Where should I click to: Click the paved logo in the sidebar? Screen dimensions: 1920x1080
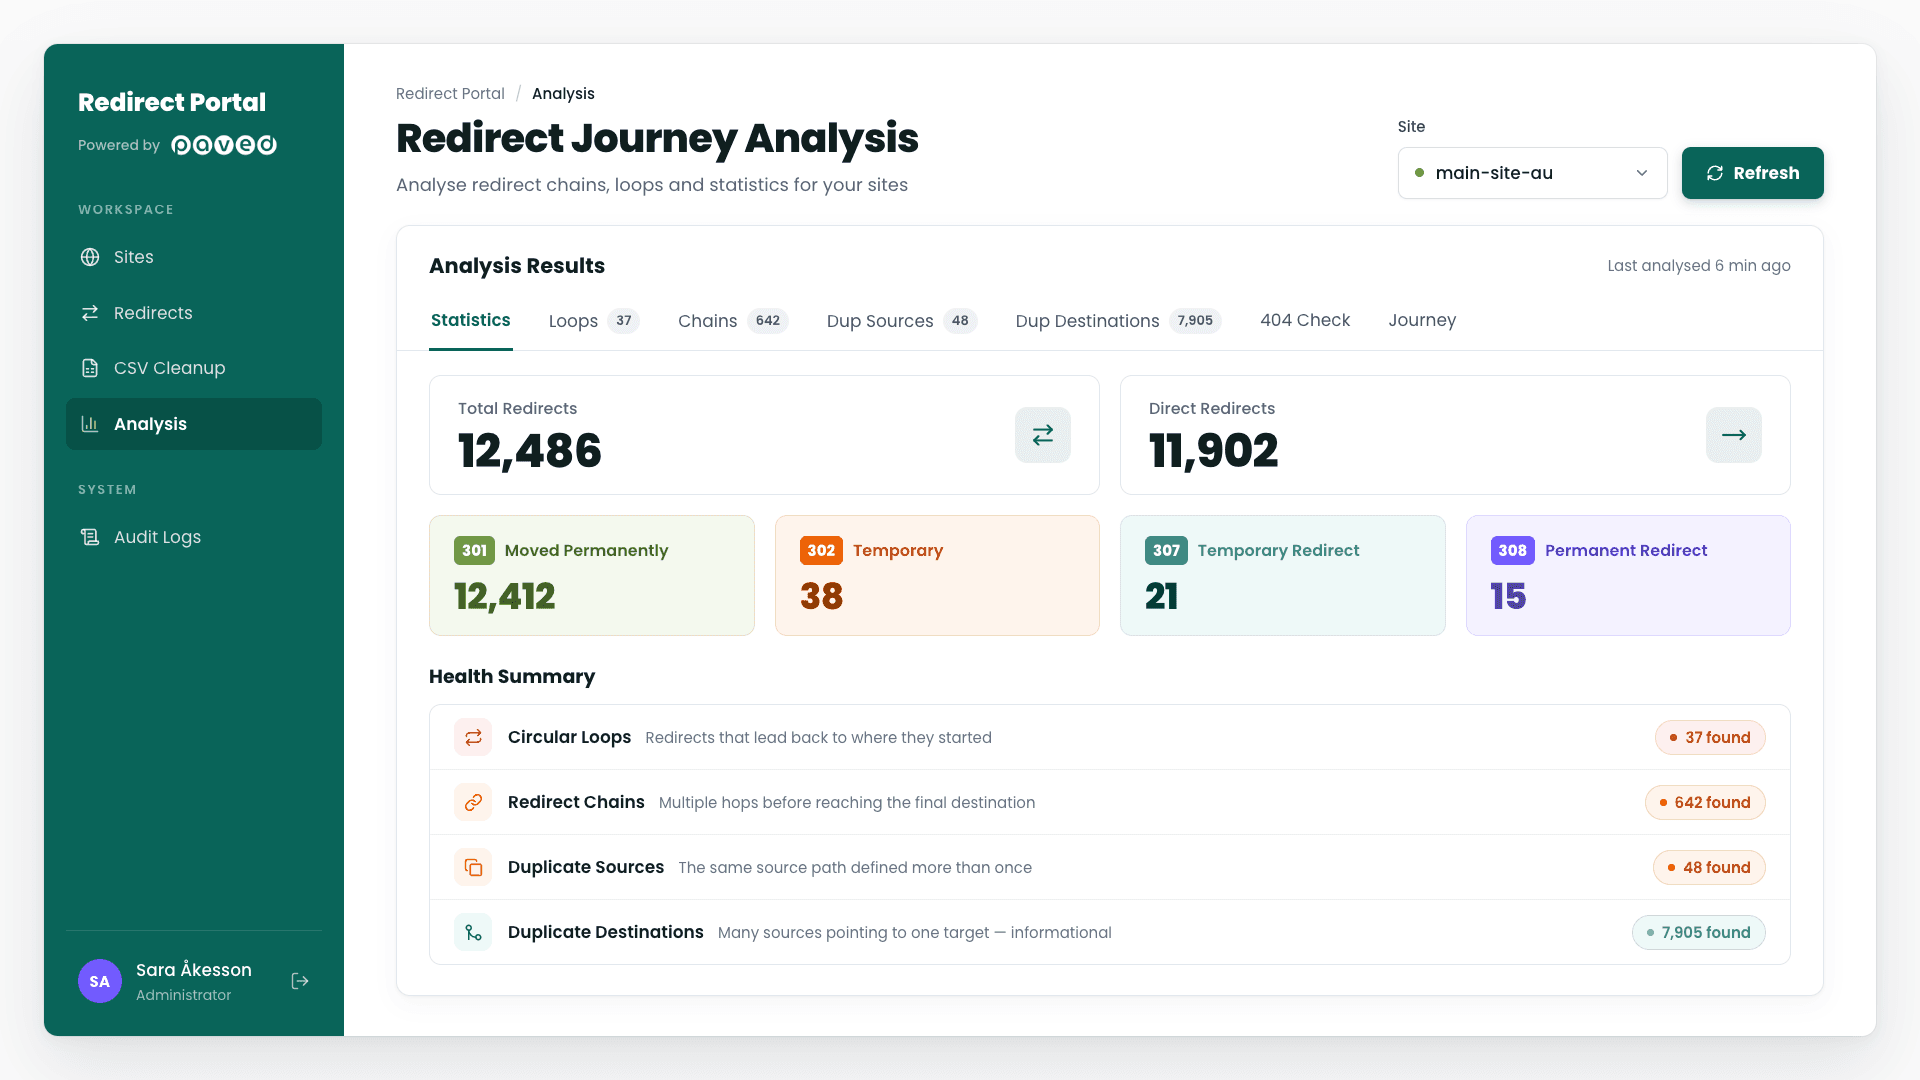[224, 145]
